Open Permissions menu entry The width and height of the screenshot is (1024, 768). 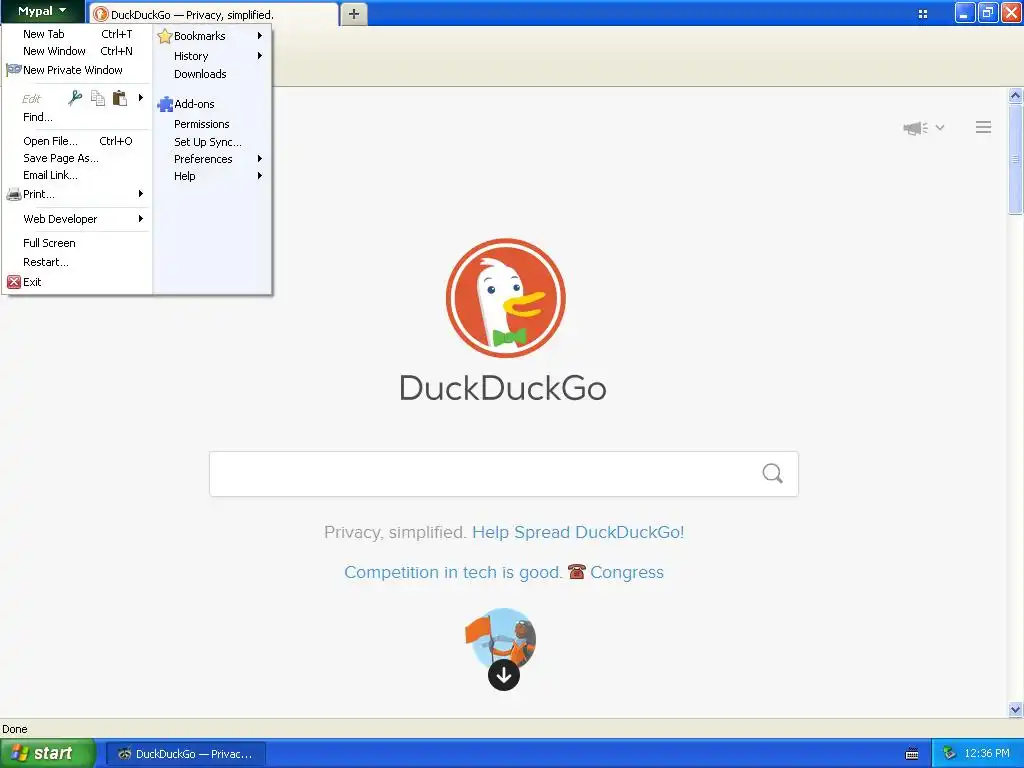click(212, 124)
